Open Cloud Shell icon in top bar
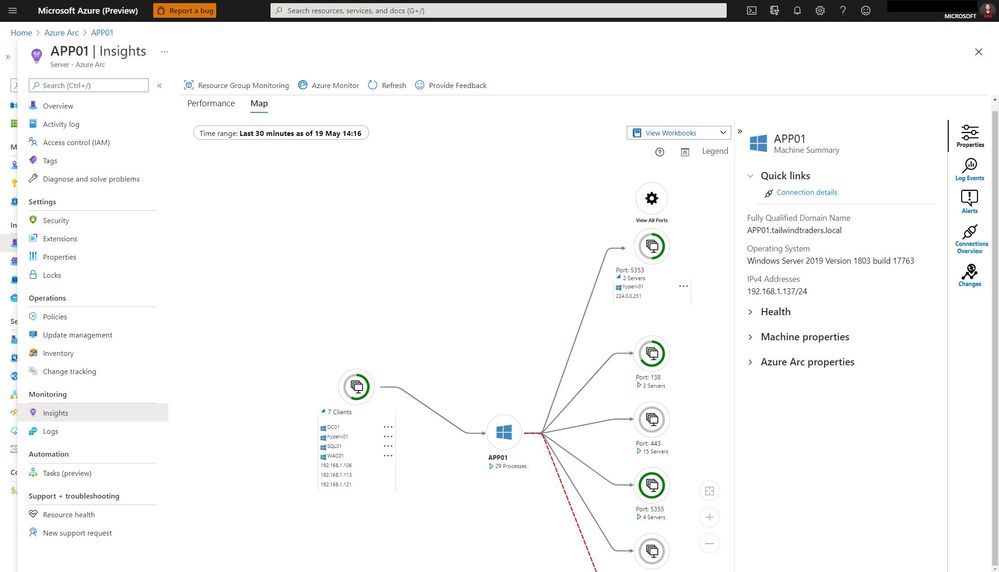The width and height of the screenshot is (999, 572). click(751, 10)
